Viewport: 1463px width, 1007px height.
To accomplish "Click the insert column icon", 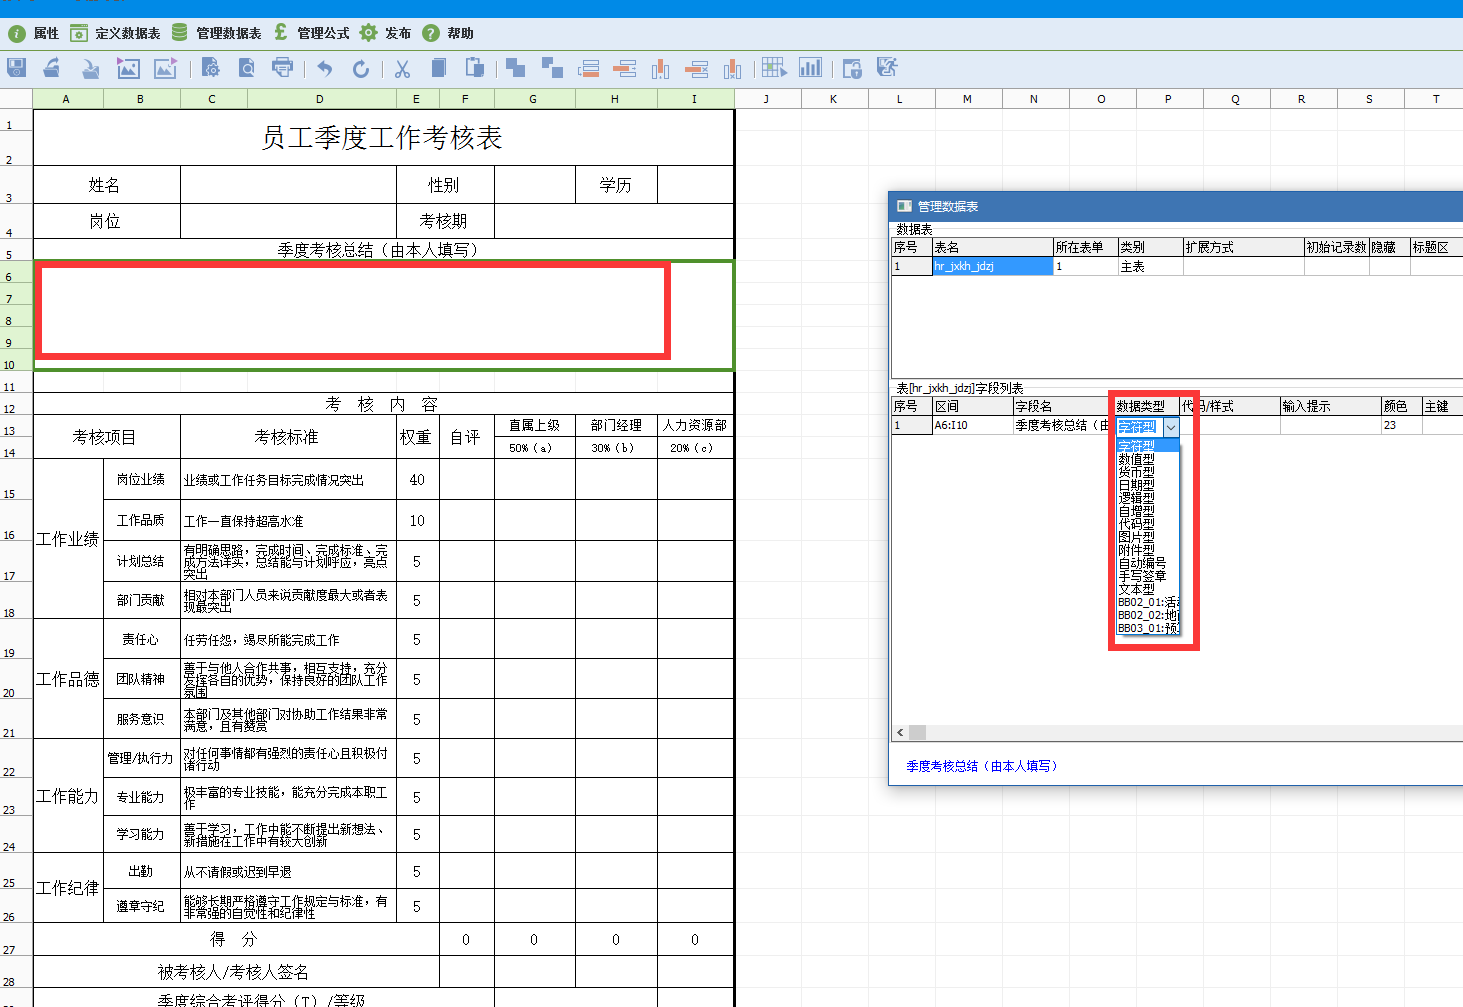I will (660, 68).
